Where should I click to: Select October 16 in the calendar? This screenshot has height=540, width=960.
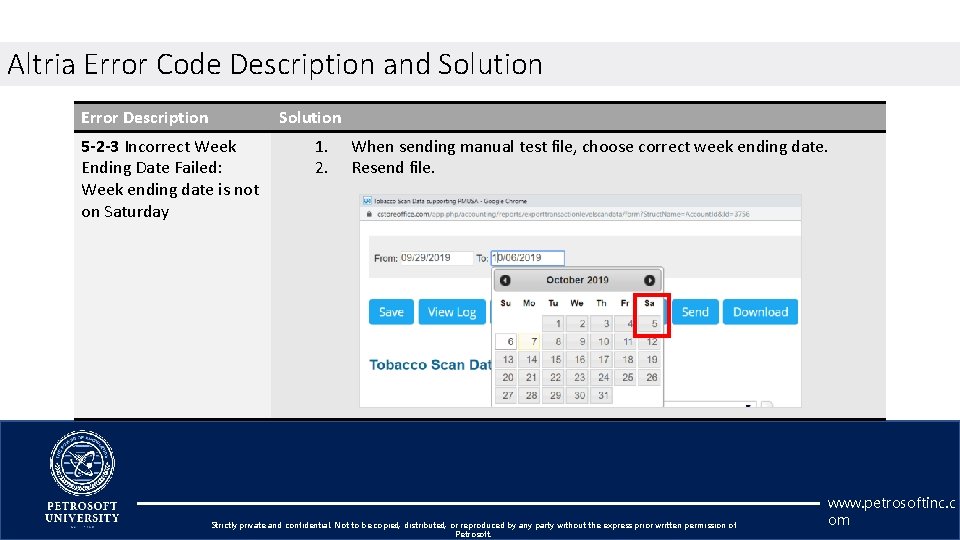point(578,359)
